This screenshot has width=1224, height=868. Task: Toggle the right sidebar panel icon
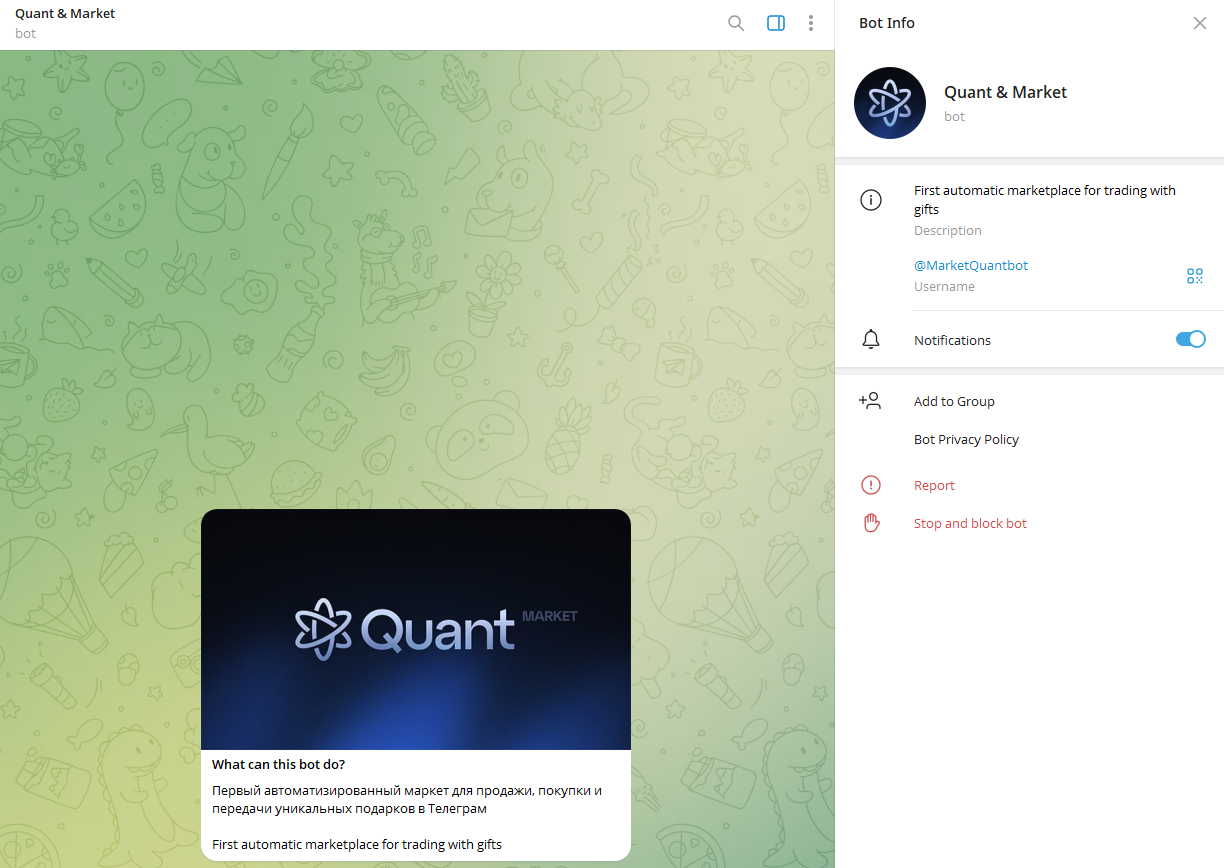[776, 23]
